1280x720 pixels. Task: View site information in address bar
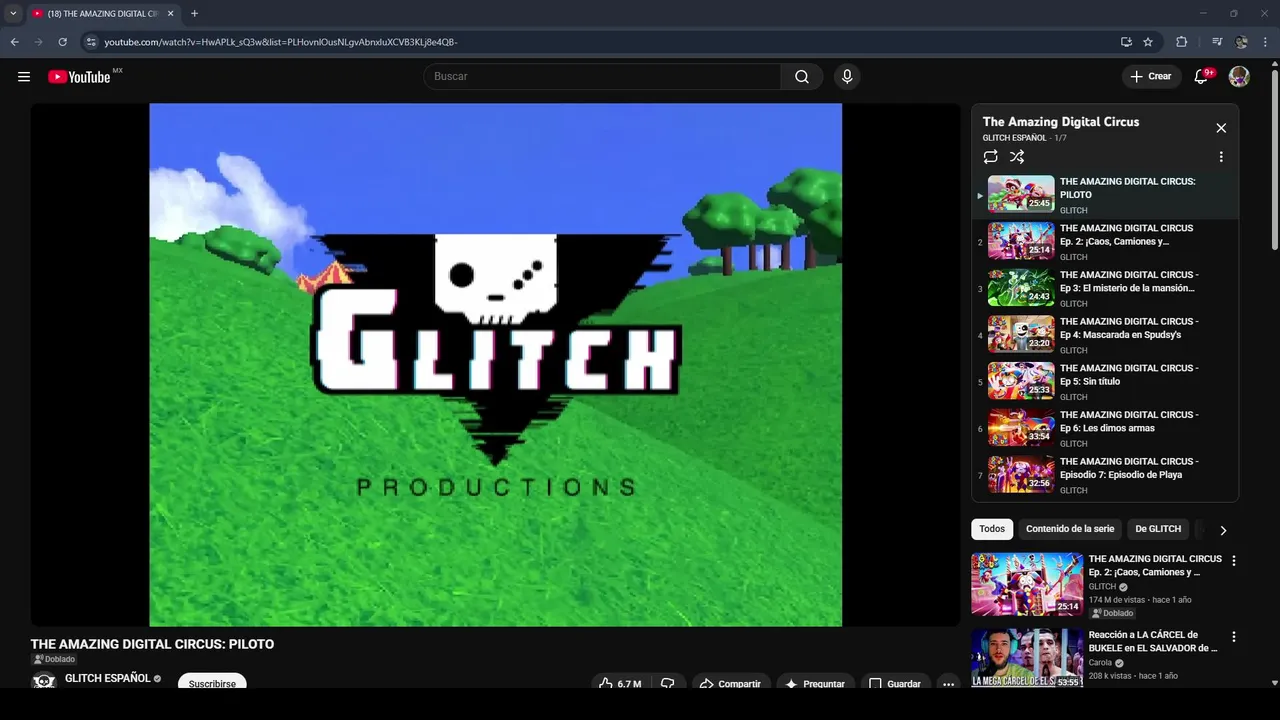coord(91,42)
